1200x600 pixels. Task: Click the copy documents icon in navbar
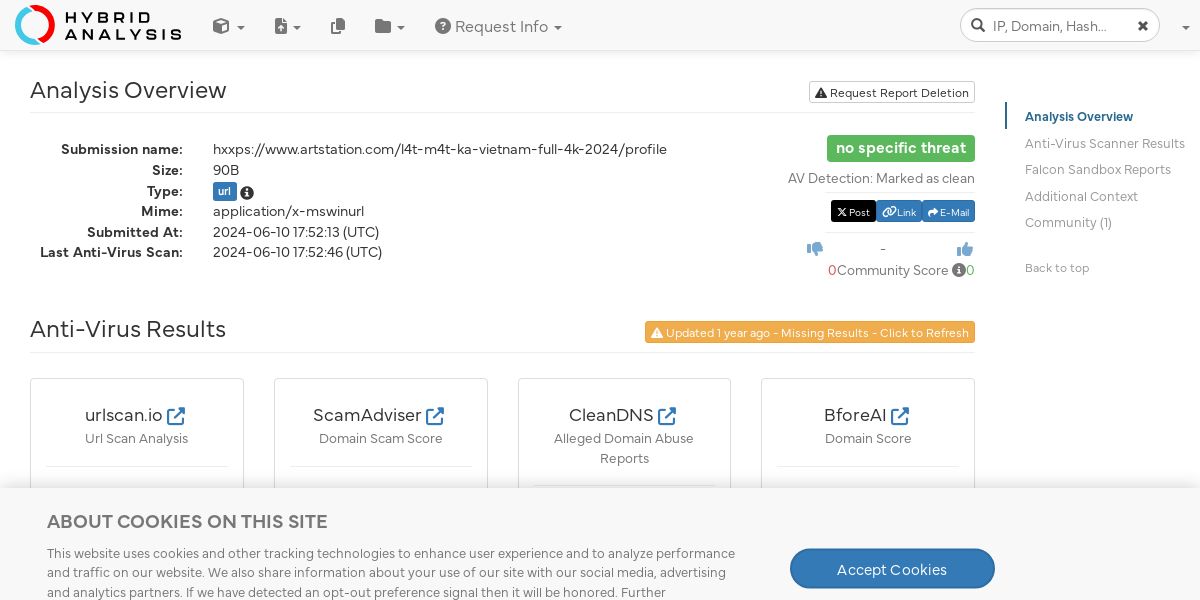pos(338,27)
